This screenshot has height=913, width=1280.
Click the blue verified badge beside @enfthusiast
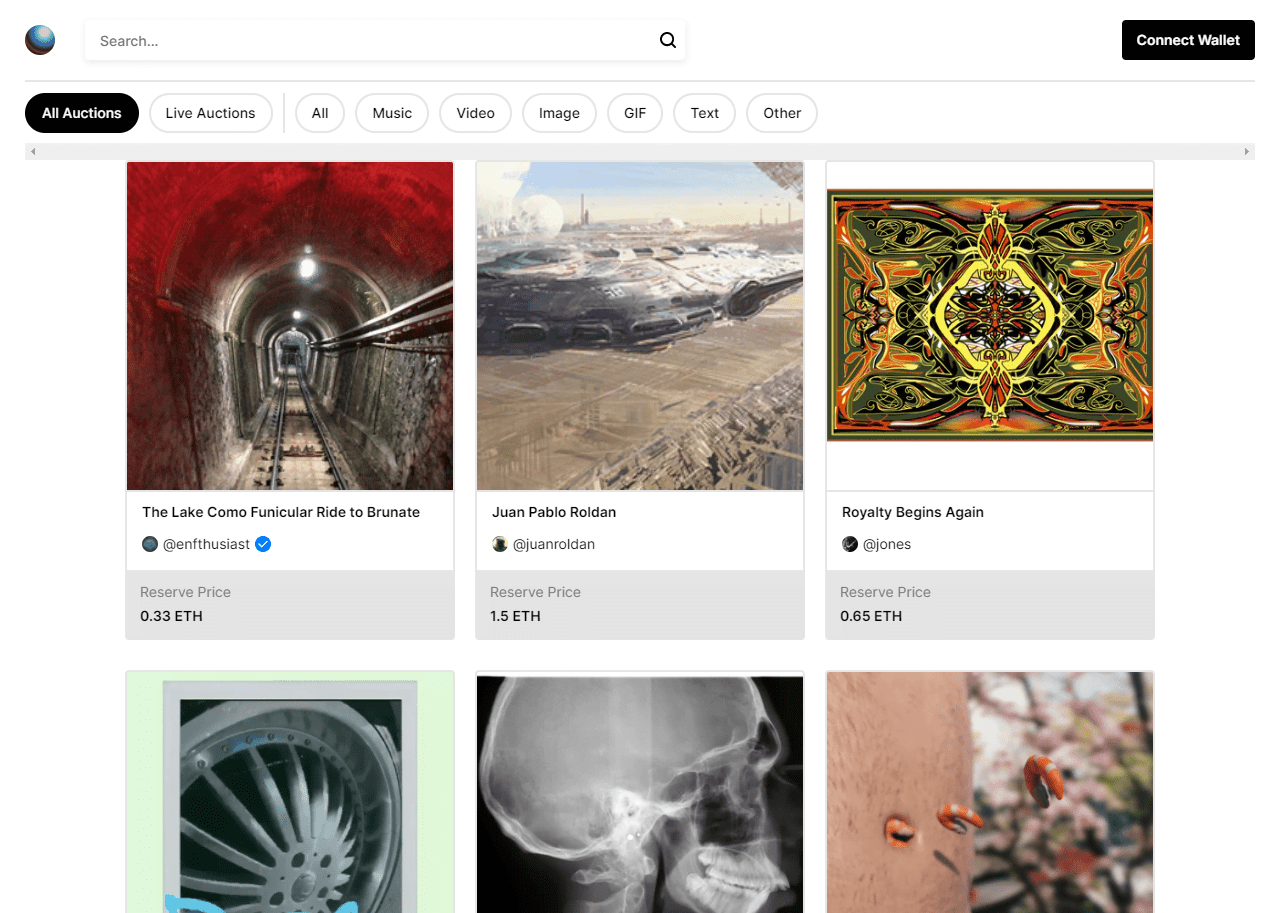[263, 544]
